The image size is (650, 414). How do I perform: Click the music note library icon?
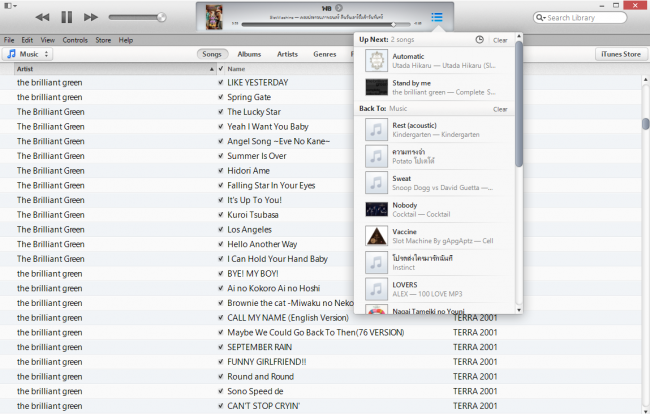pos(12,54)
